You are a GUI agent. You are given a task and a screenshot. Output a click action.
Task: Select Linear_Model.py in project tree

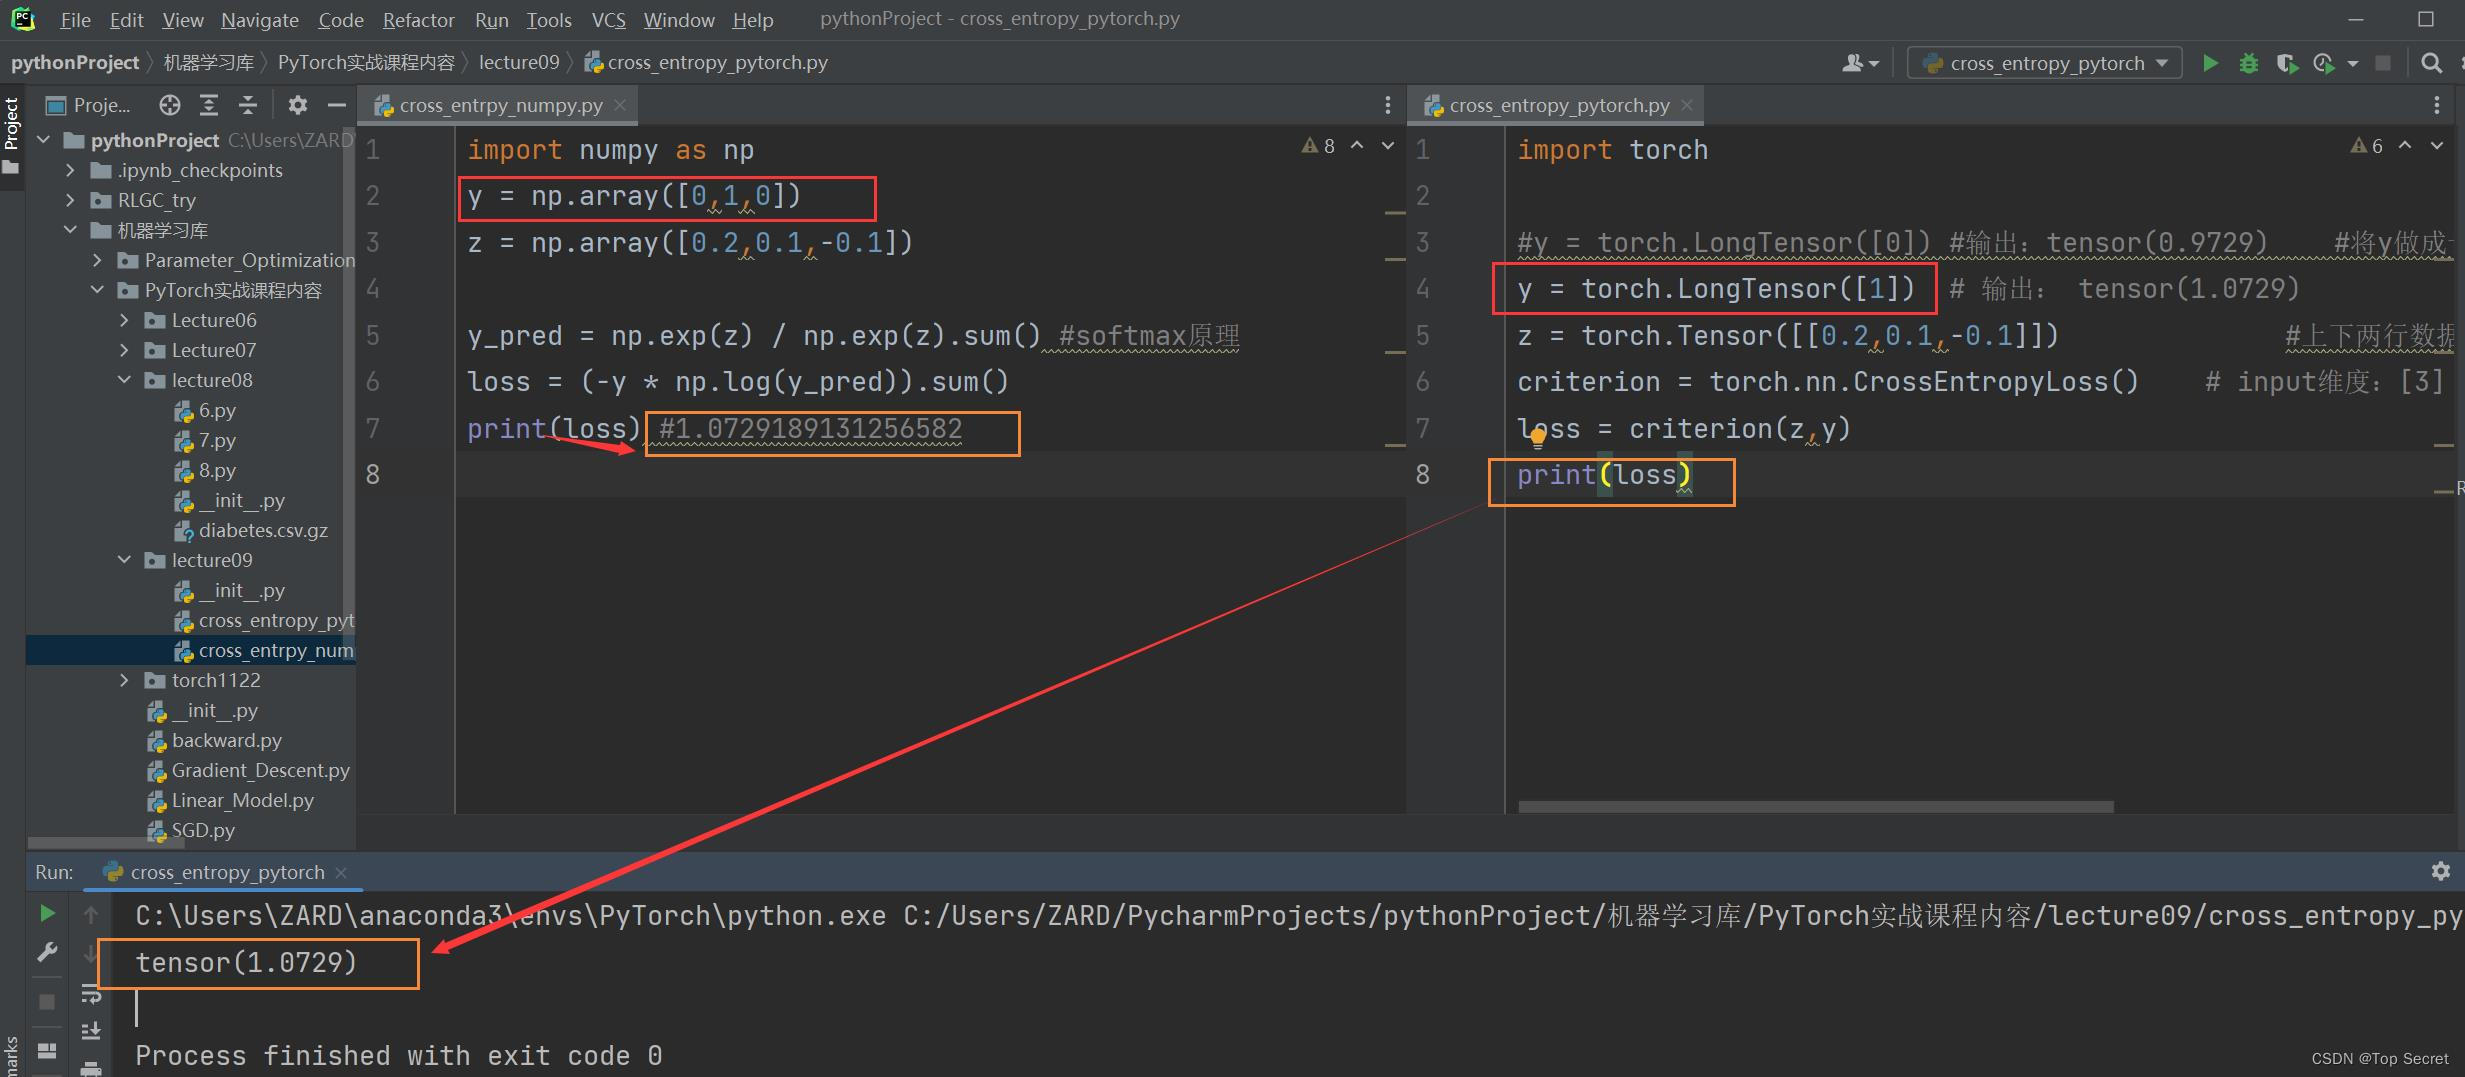[230, 800]
